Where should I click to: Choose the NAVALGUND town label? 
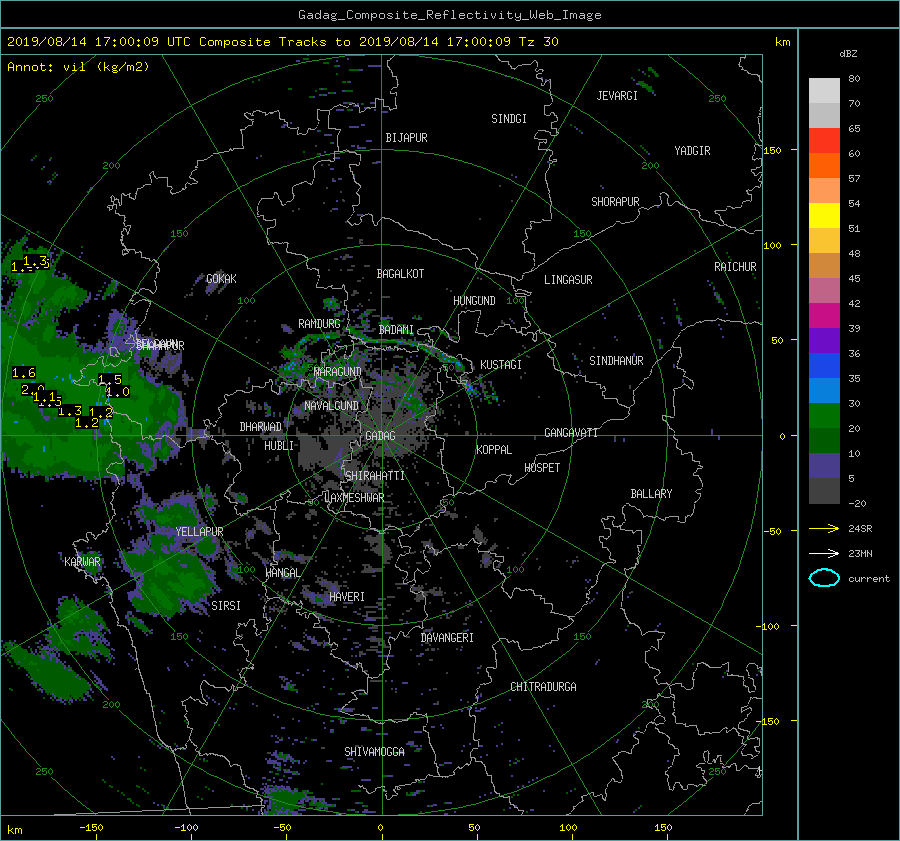click(331, 406)
